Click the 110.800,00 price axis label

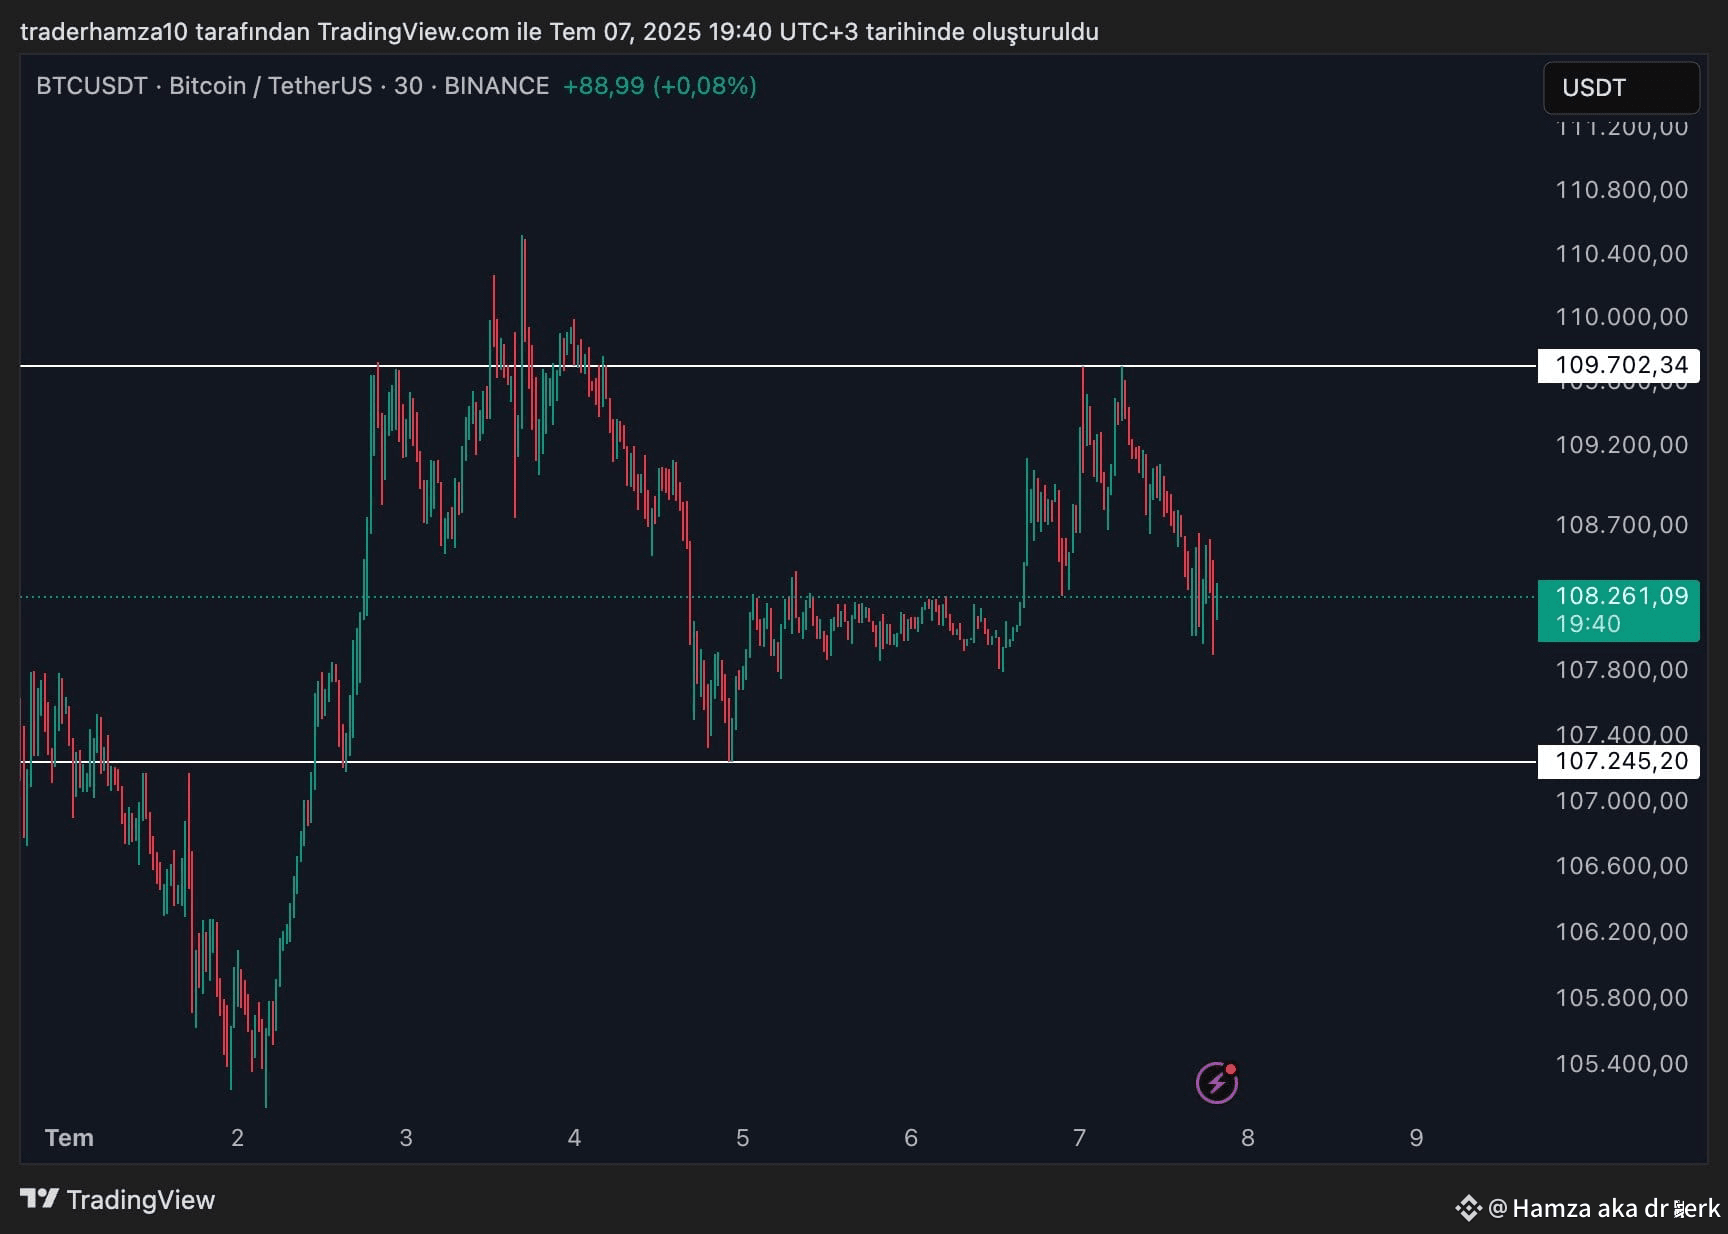click(x=1621, y=190)
